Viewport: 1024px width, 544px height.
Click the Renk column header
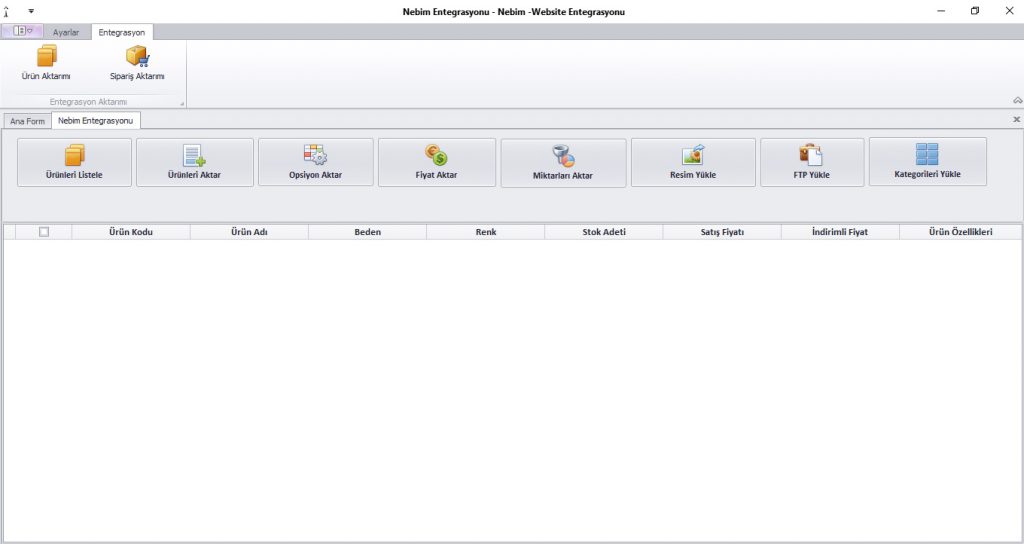point(486,232)
